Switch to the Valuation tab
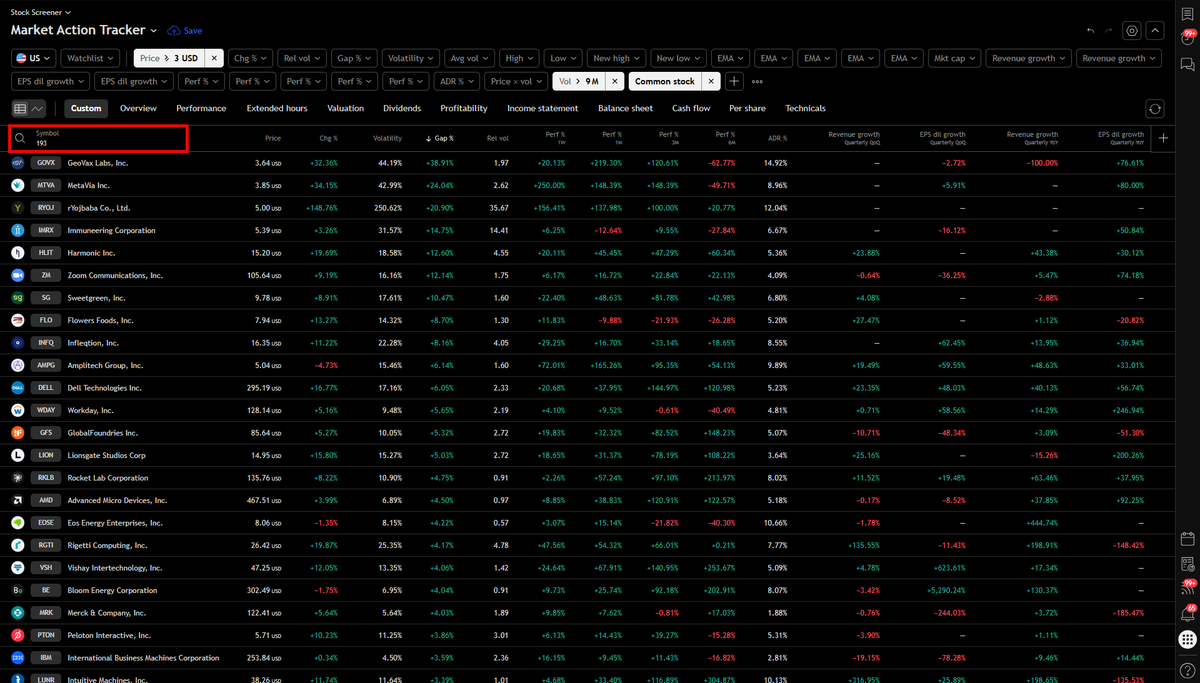This screenshot has height=683, width=1200. pyautogui.click(x=345, y=108)
